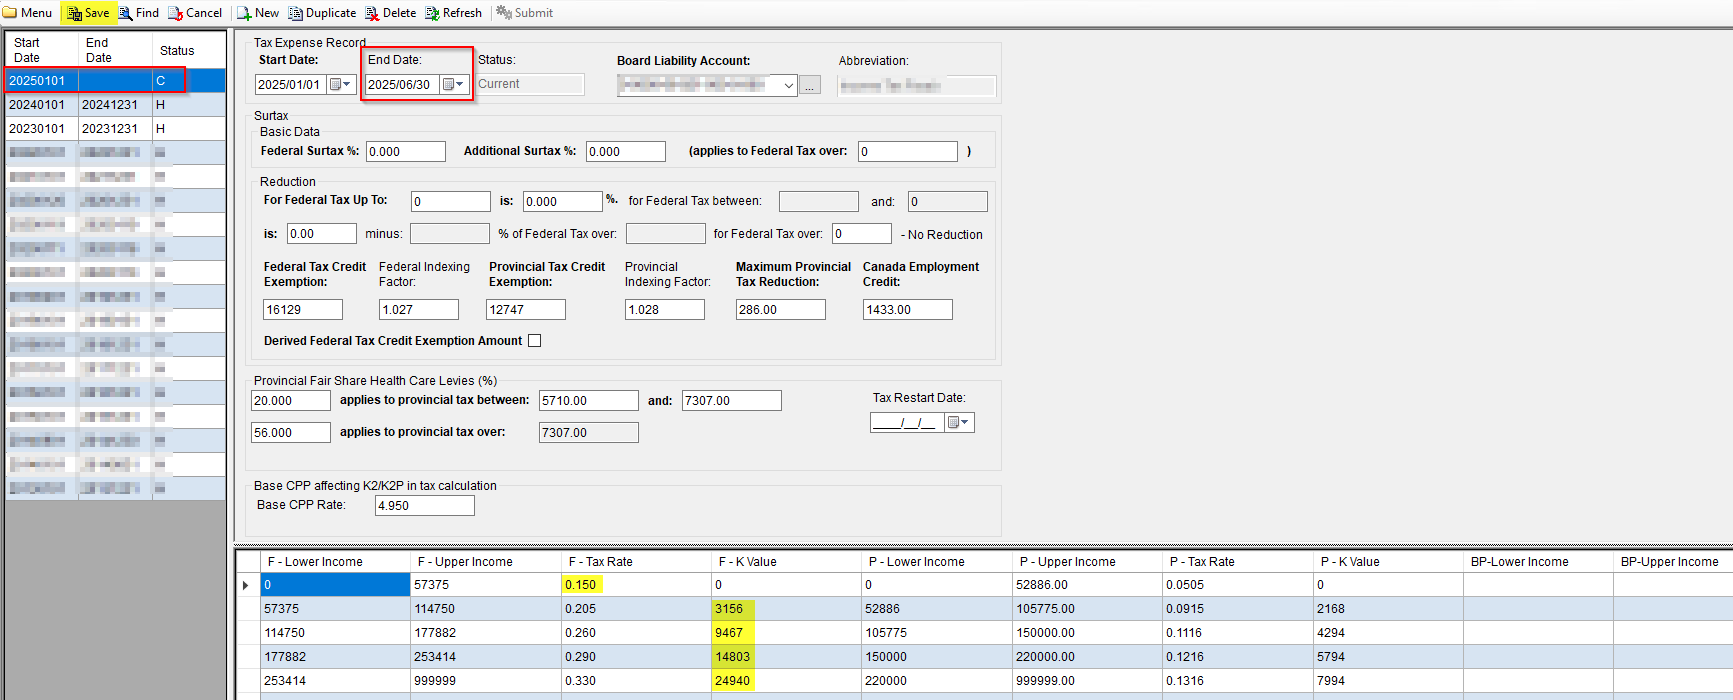Viewport: 1733px width, 700px height.
Task: Click the Federal Tax Credit Exemption field 16129
Action: [x=303, y=310]
